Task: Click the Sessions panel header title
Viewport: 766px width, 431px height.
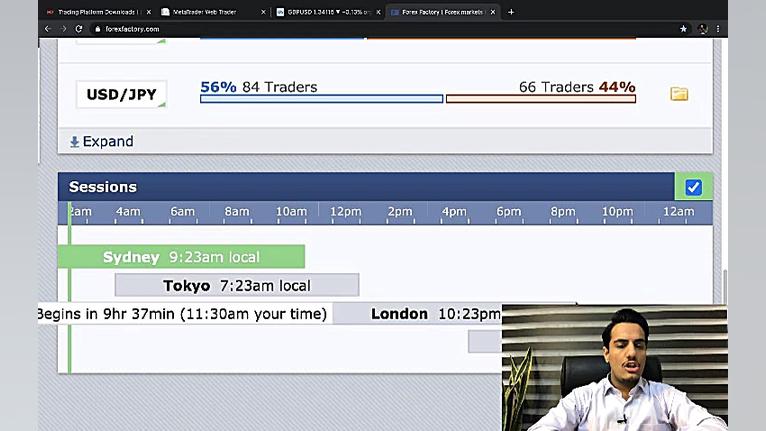Action: tap(103, 187)
